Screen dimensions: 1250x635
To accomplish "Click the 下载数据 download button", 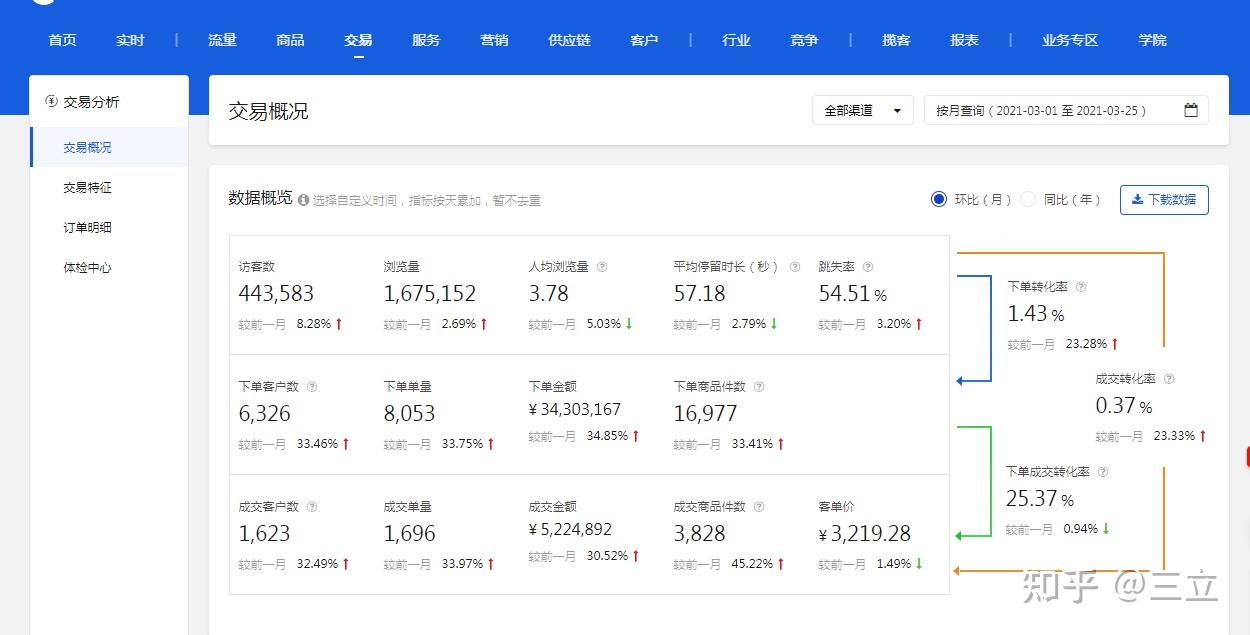I will [1164, 200].
